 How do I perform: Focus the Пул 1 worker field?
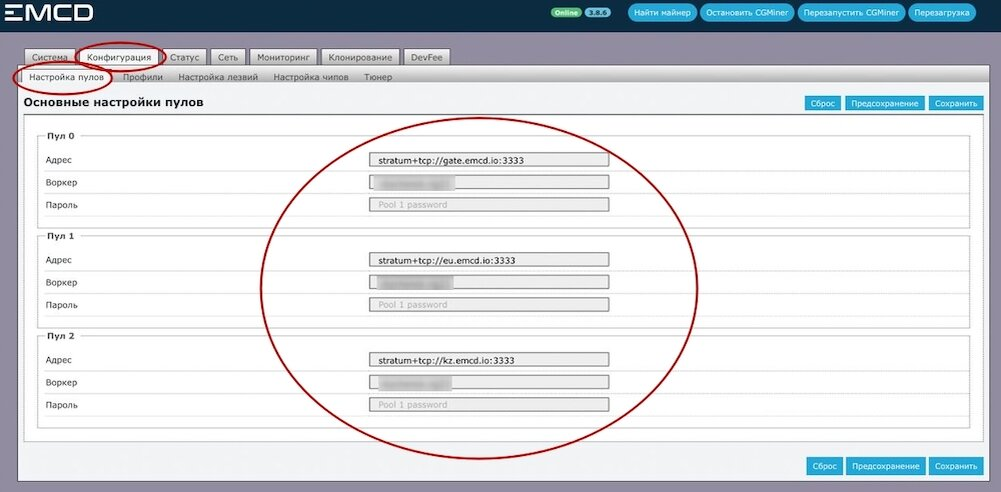click(x=489, y=282)
